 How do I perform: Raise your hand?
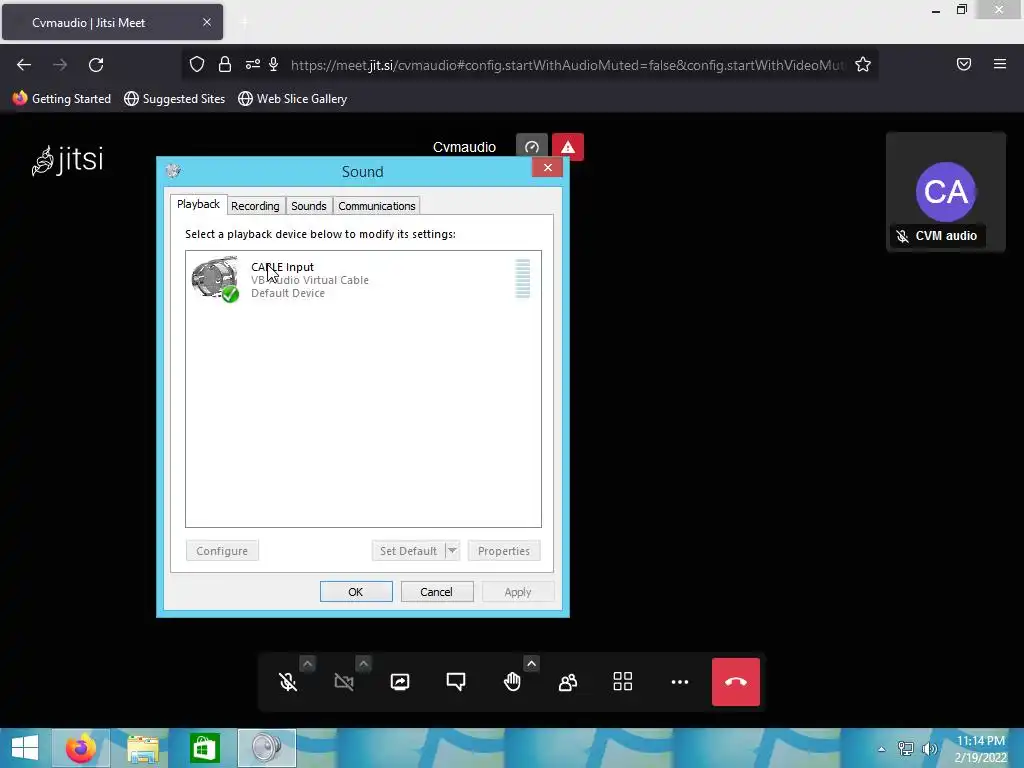coord(512,682)
